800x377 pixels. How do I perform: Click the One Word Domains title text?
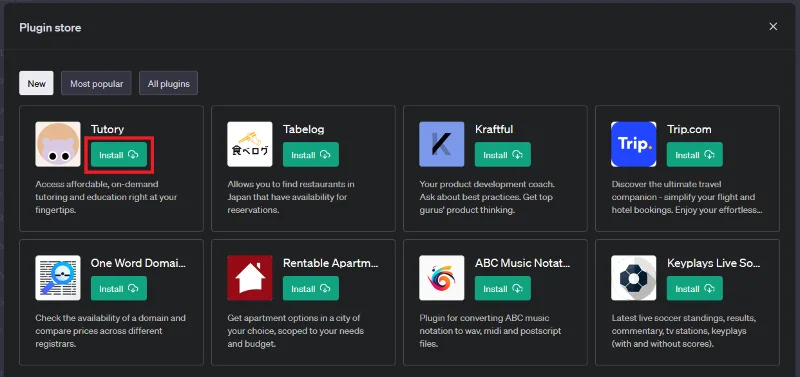pos(138,263)
